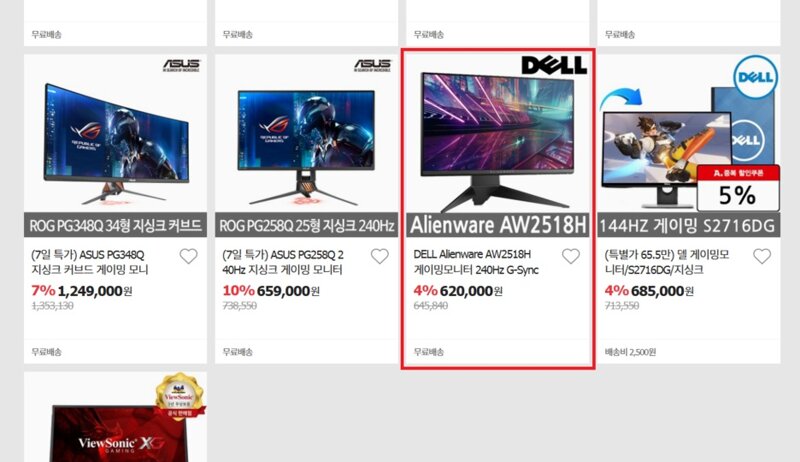Click the heart icon on Alienware AW2518H
800x462 pixels.
pos(571,256)
